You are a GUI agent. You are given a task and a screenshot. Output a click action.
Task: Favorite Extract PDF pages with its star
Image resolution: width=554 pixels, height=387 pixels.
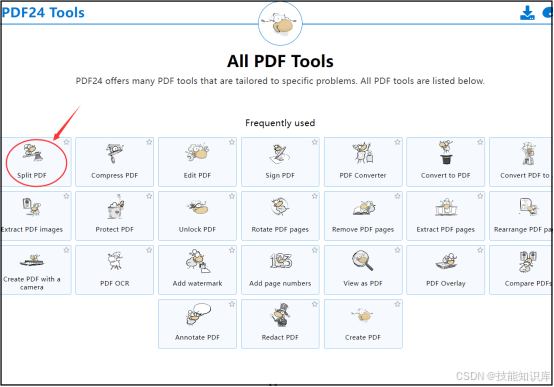pos(480,196)
